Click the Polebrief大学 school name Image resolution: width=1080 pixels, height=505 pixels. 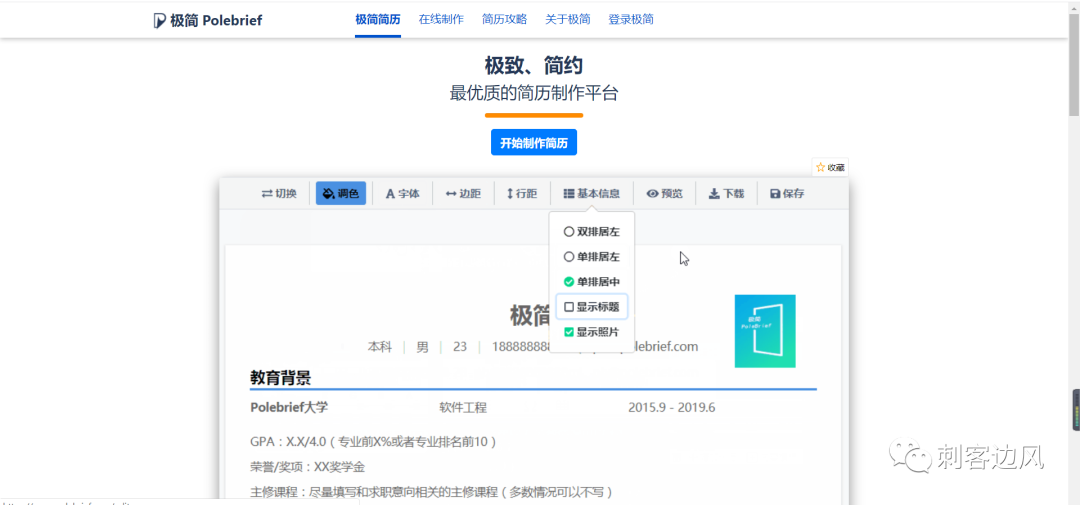(x=289, y=407)
